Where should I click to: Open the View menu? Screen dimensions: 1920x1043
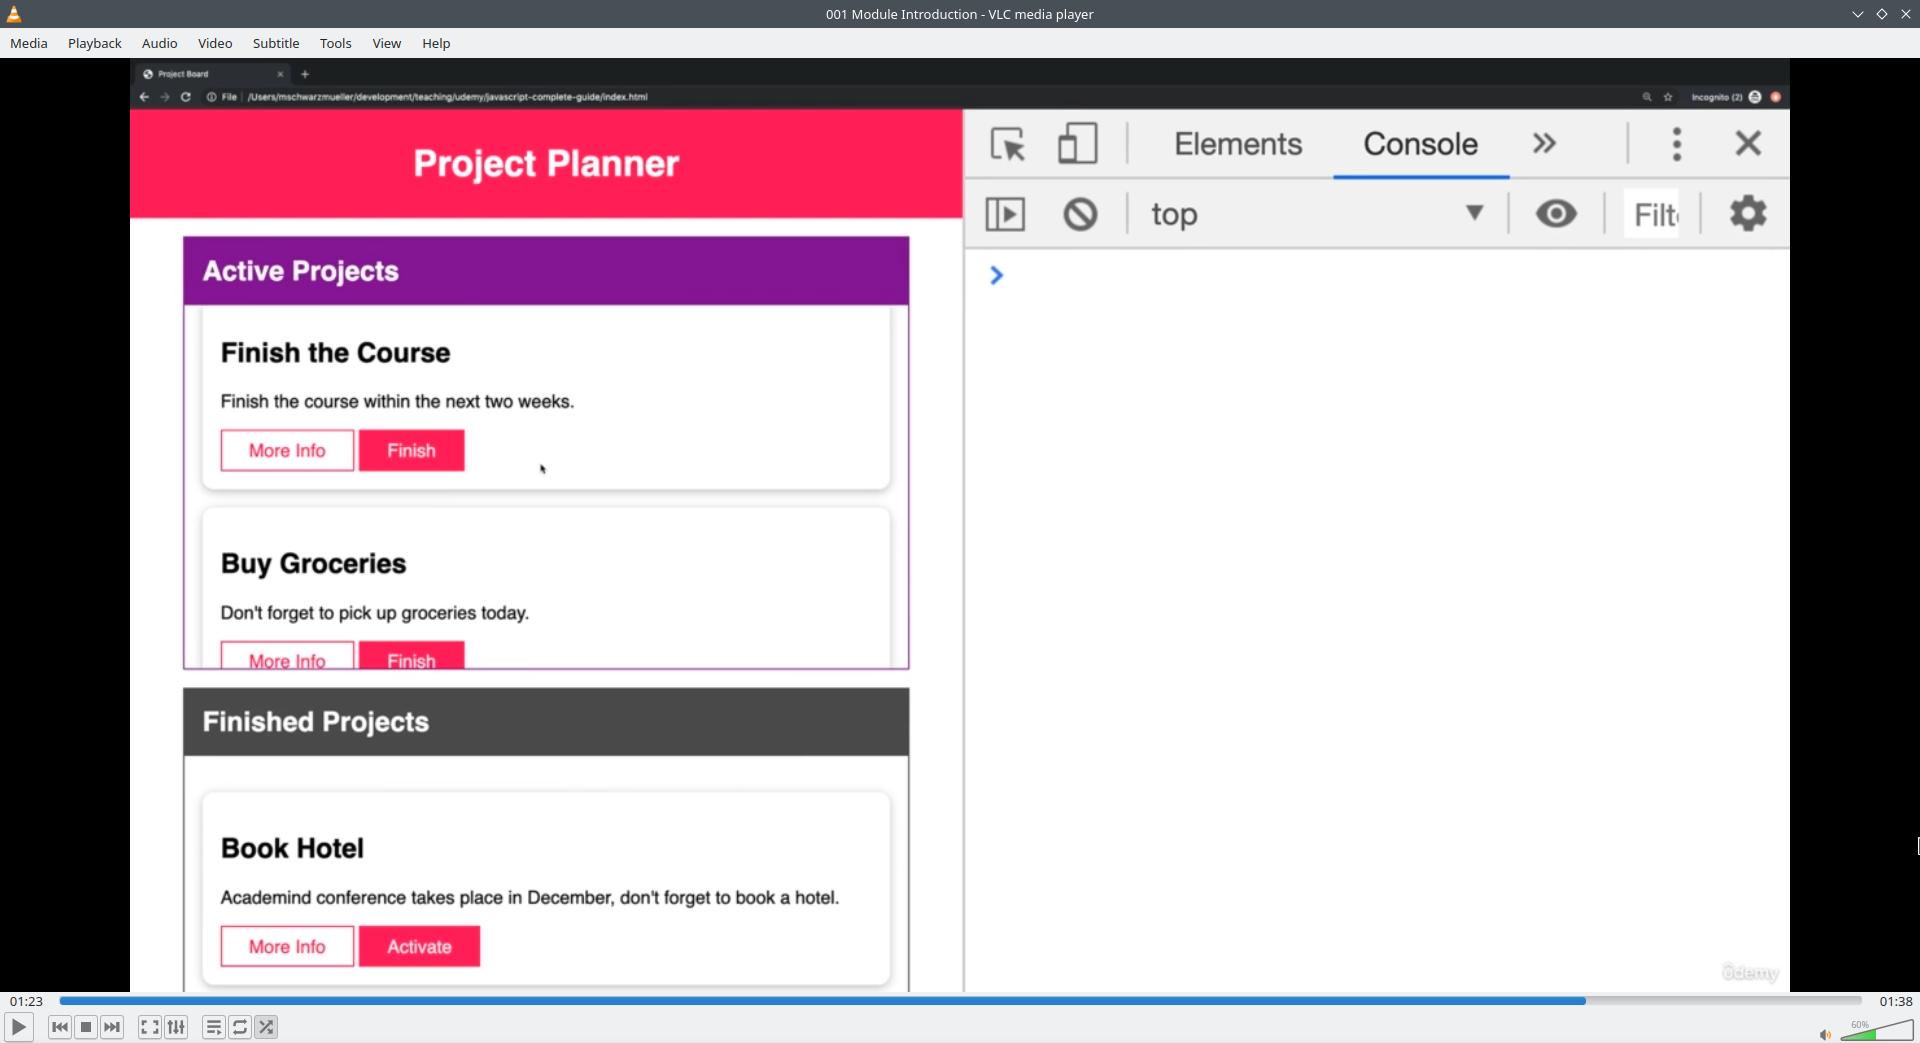[x=387, y=43]
